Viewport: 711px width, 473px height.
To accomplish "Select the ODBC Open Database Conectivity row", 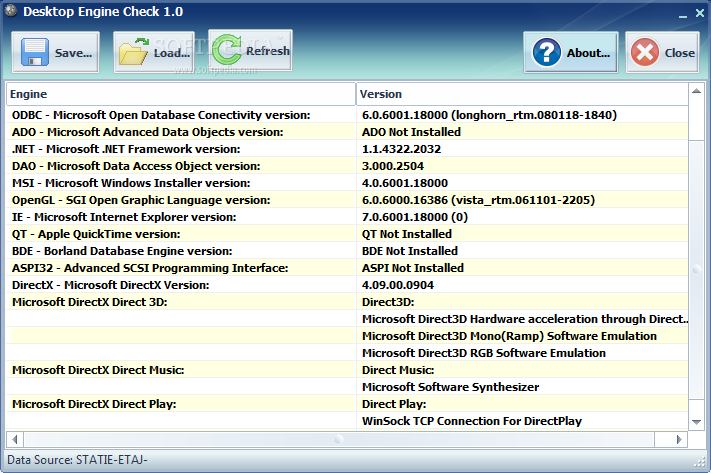I will tap(347, 115).
